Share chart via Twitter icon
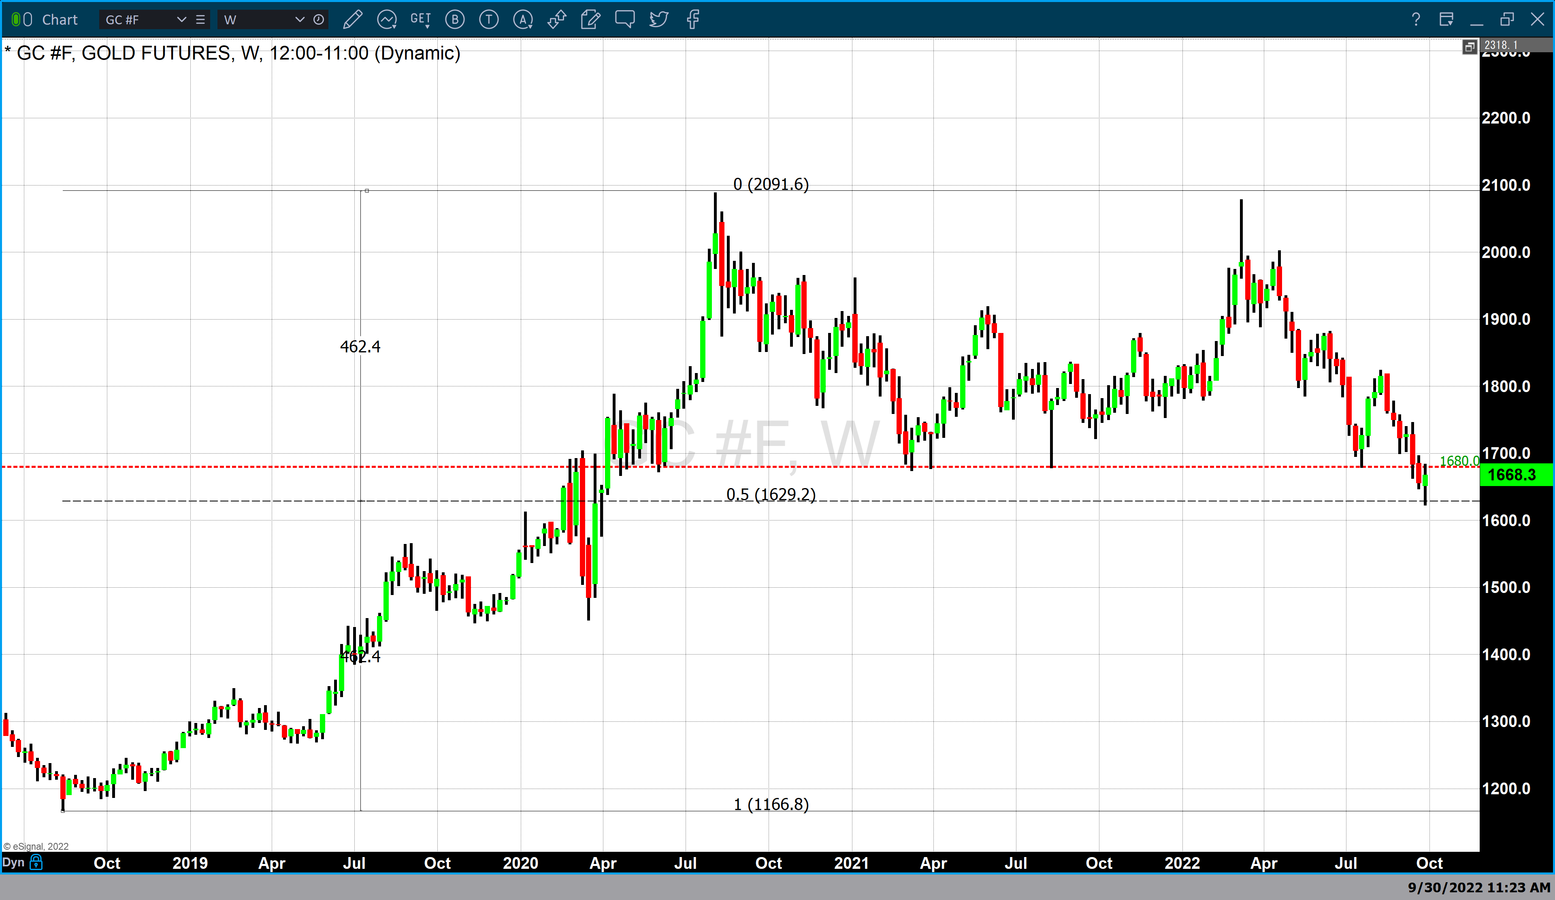 (x=659, y=19)
